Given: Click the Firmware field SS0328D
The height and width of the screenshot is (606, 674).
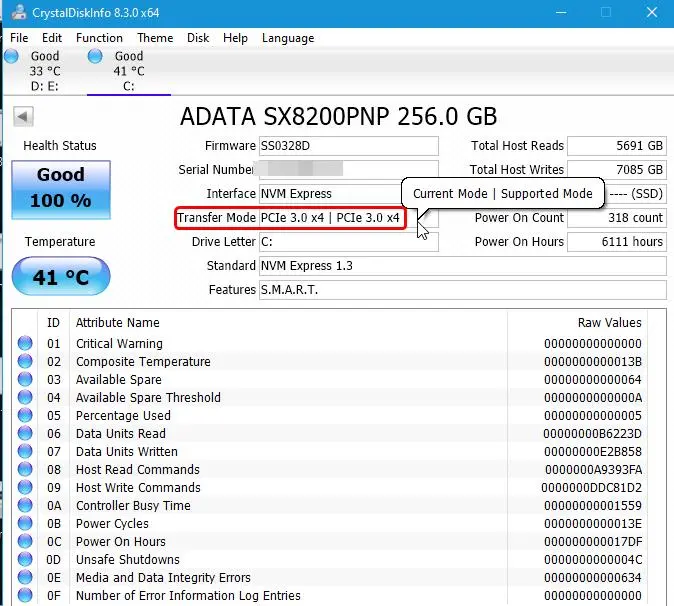Looking at the screenshot, I should point(349,146).
